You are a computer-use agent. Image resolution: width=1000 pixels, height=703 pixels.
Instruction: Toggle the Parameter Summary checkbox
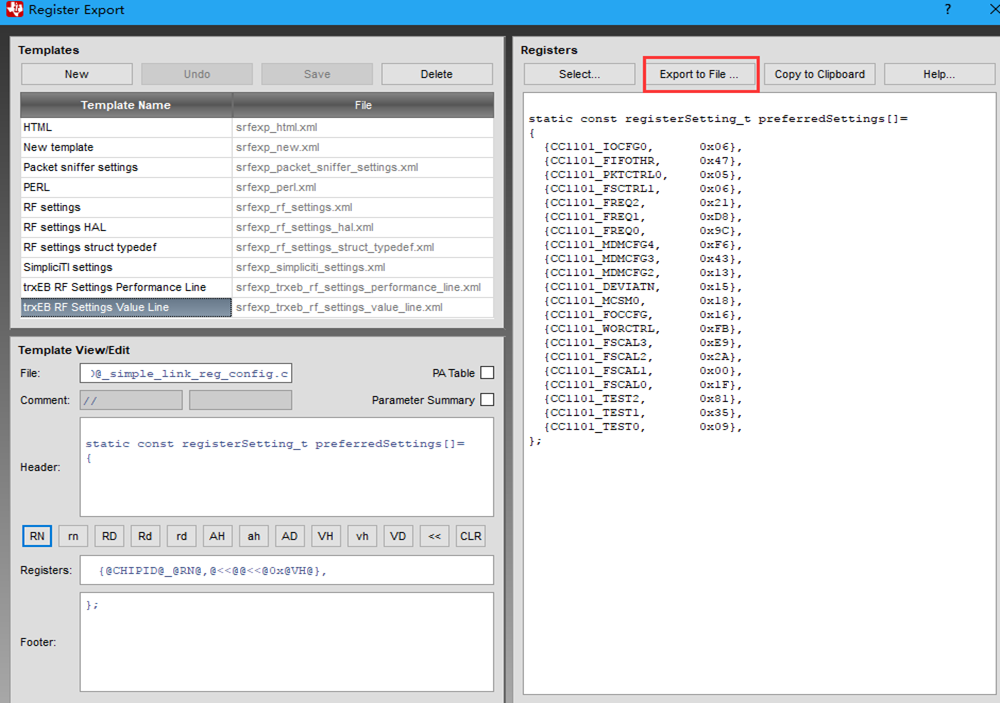coord(487,400)
